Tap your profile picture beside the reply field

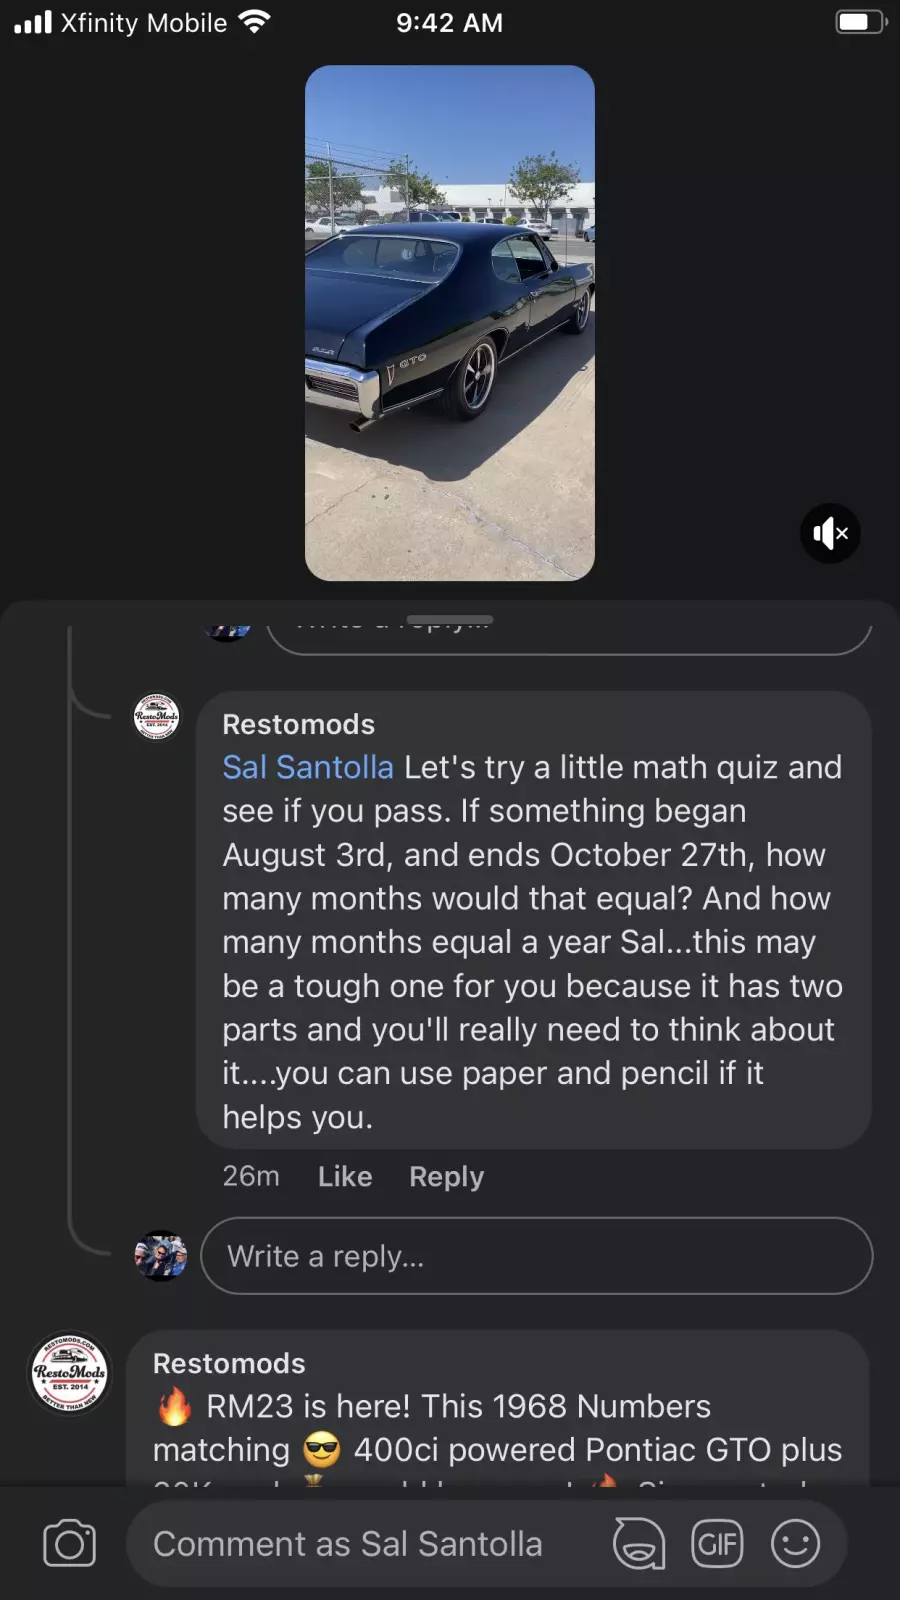161,1256
